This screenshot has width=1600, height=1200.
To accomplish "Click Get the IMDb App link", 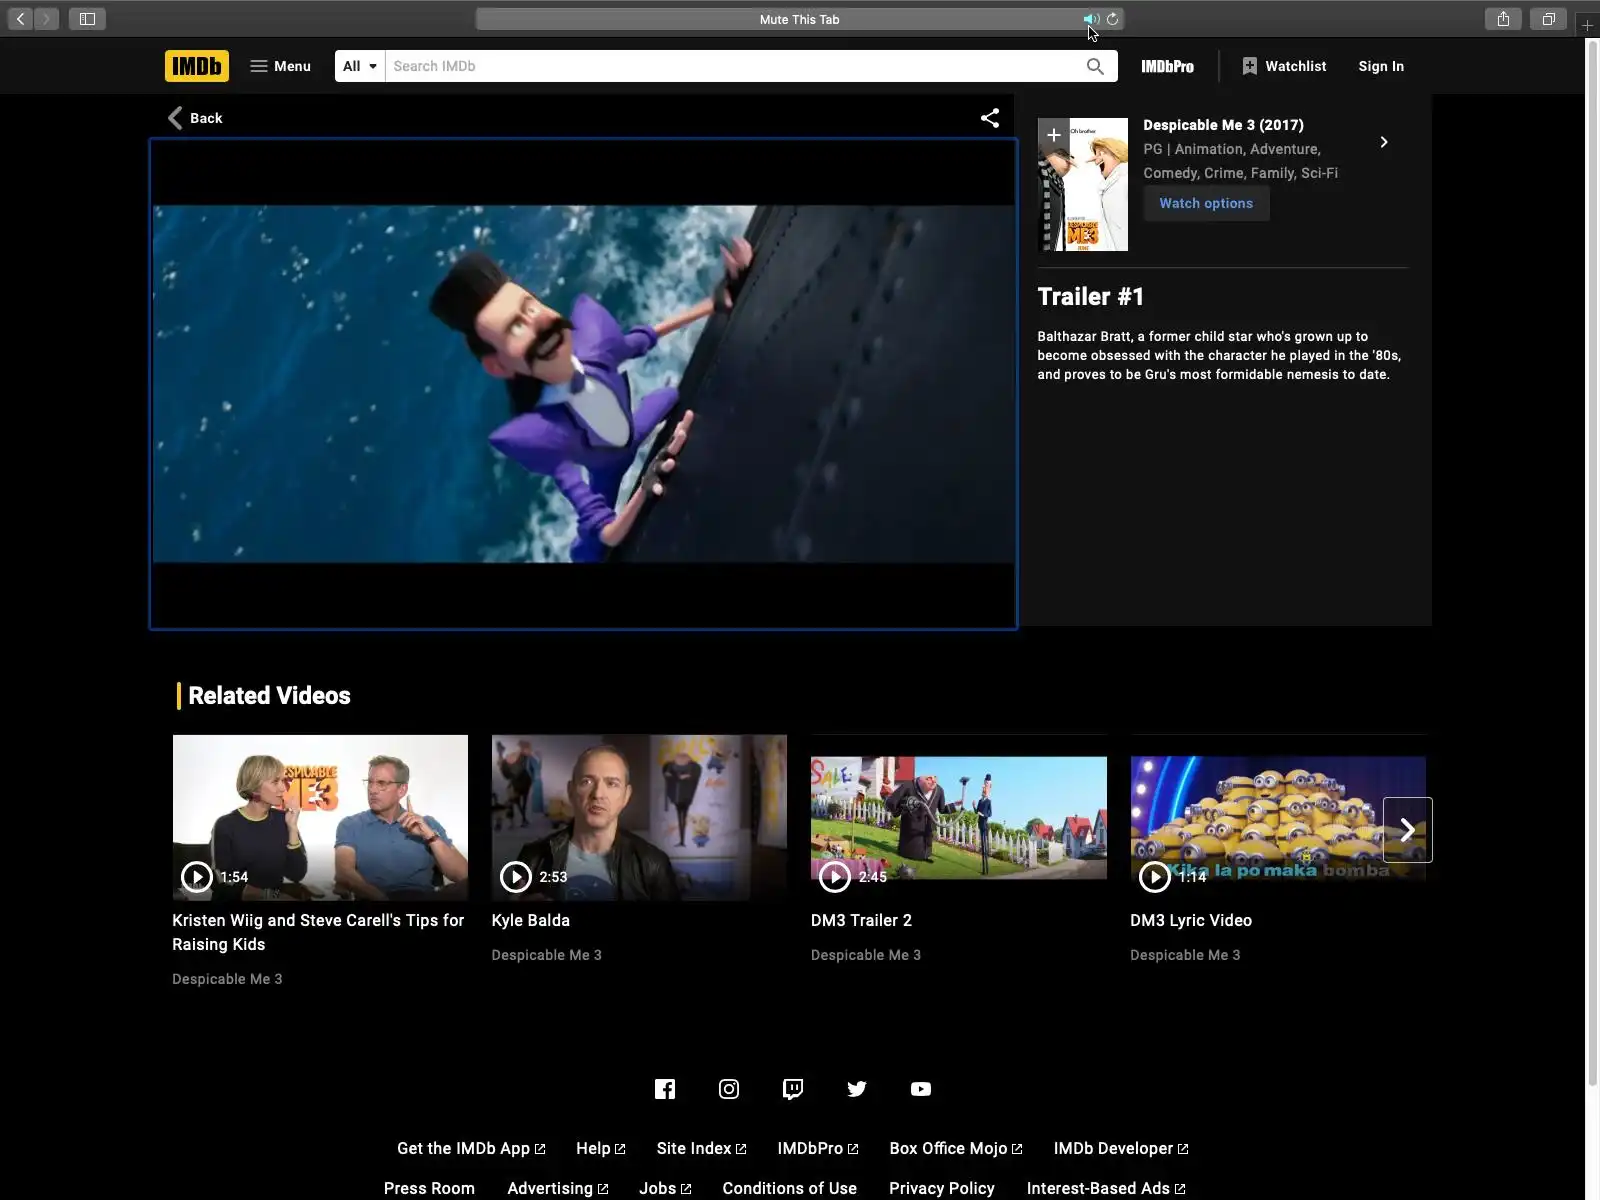I will click(471, 1148).
